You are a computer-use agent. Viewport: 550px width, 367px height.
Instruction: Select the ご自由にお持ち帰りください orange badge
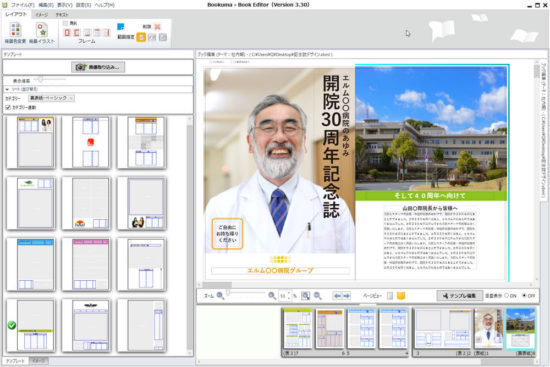(x=227, y=234)
